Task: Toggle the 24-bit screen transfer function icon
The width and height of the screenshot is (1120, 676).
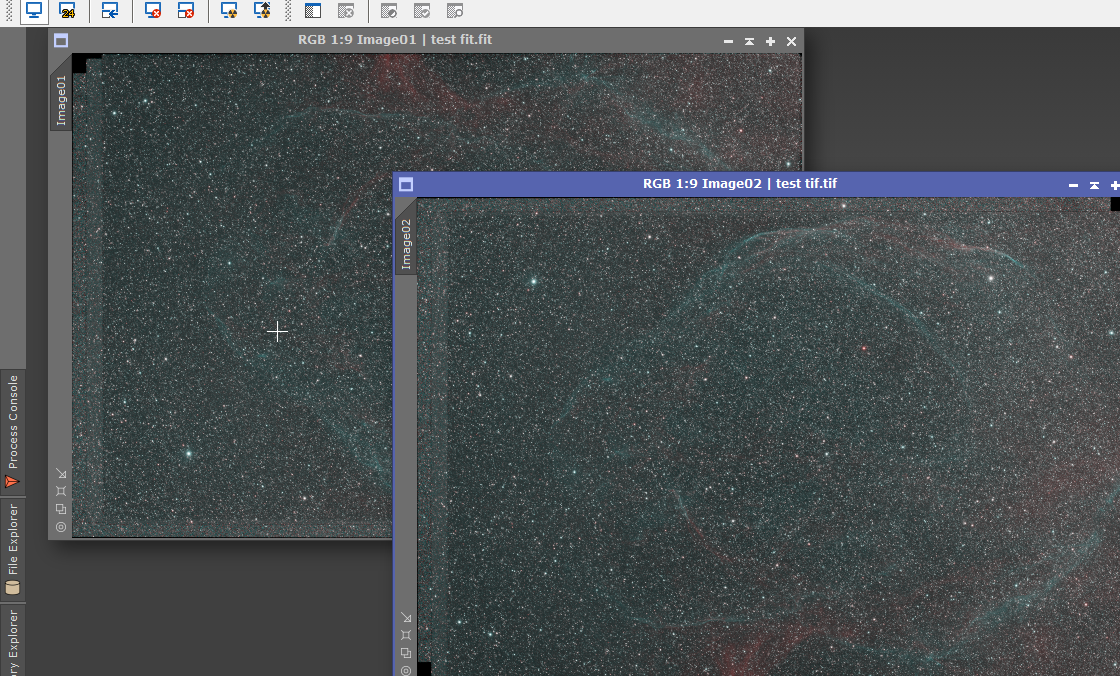Action: click(68, 11)
